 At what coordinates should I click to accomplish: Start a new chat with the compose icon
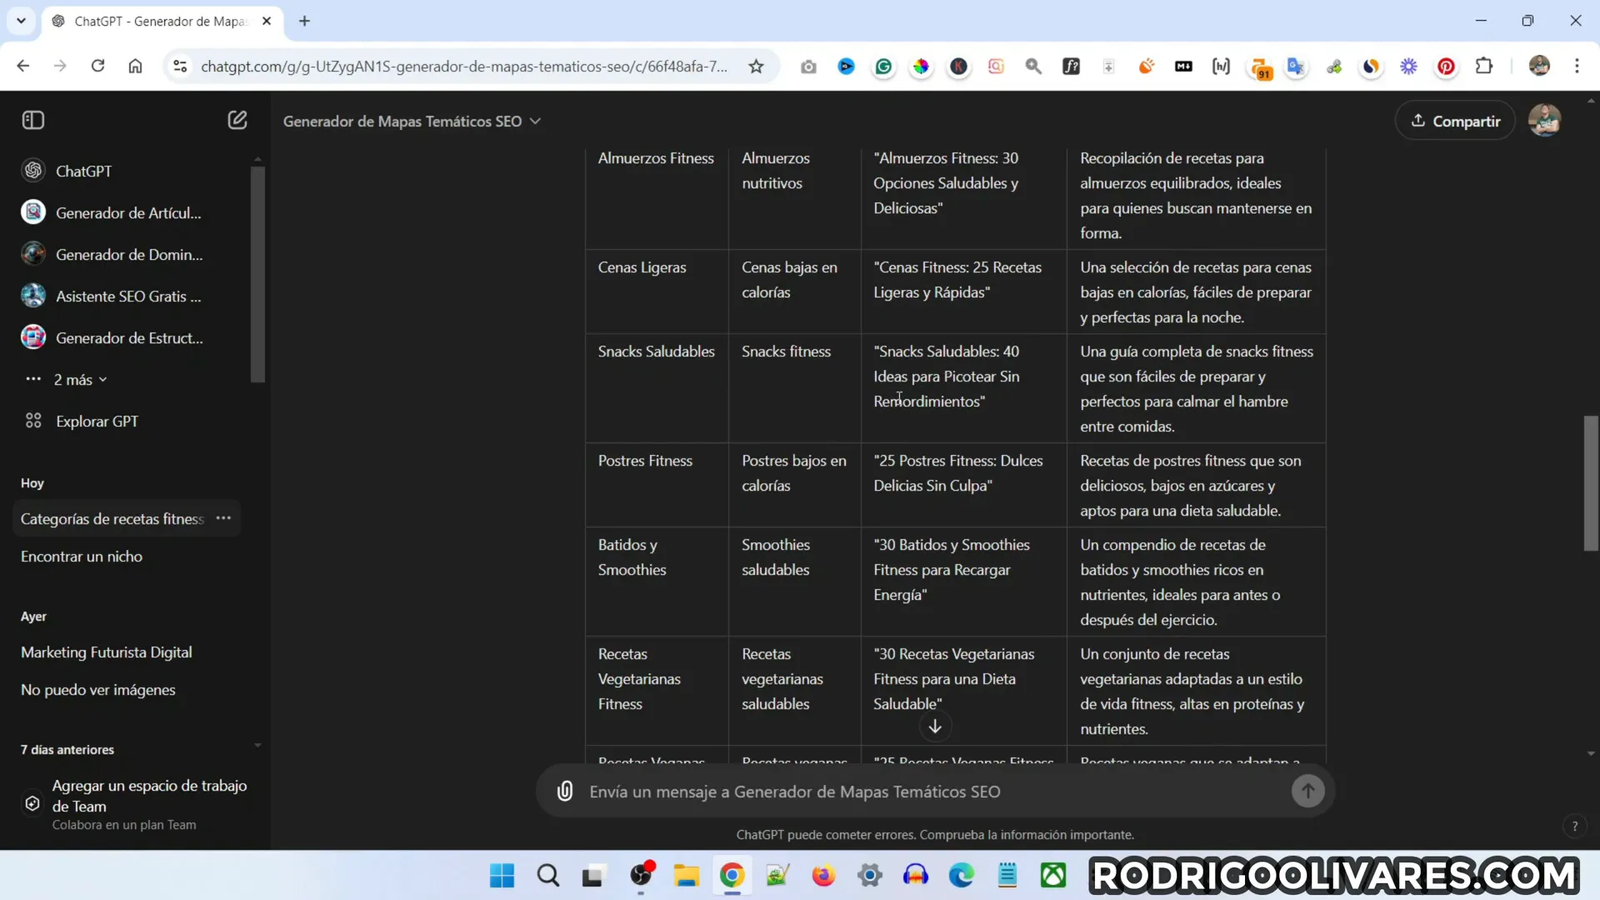point(237,120)
